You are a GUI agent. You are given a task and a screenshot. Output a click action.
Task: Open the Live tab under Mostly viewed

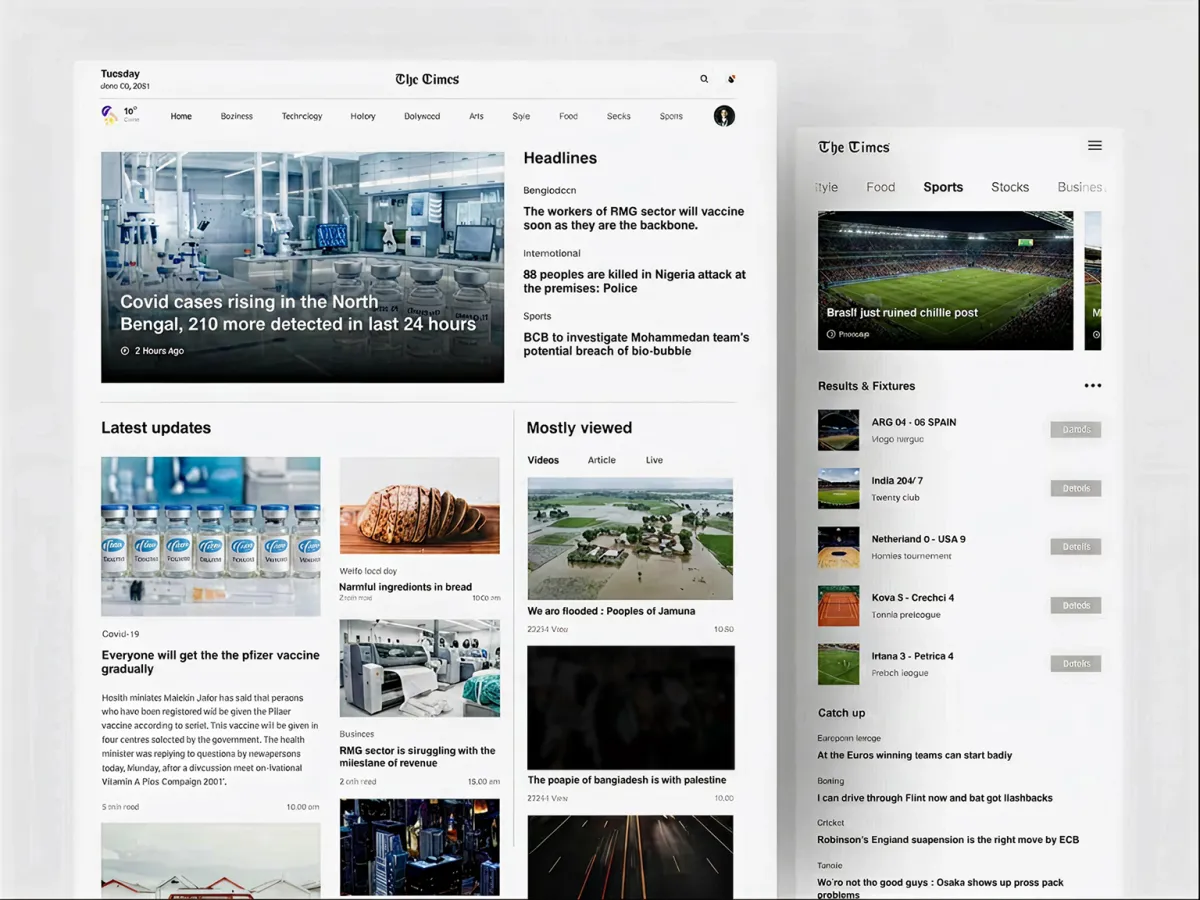click(654, 460)
